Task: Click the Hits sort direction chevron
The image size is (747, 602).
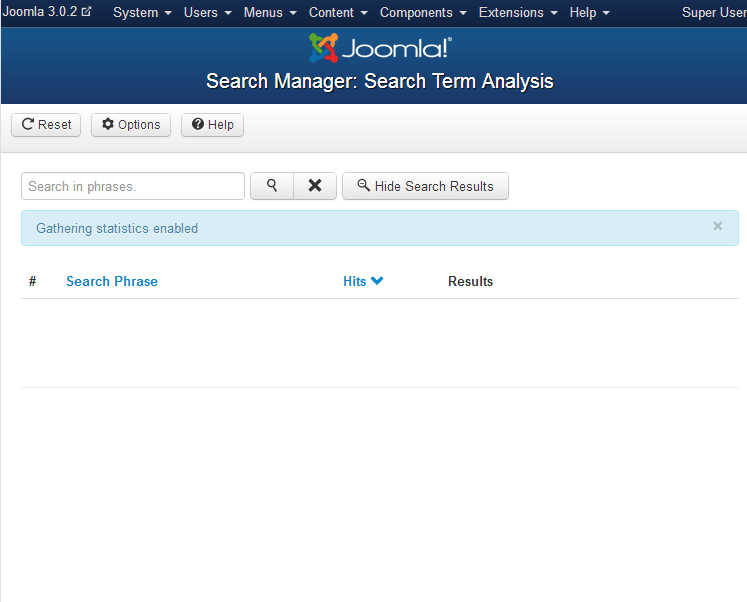Action: click(x=377, y=281)
